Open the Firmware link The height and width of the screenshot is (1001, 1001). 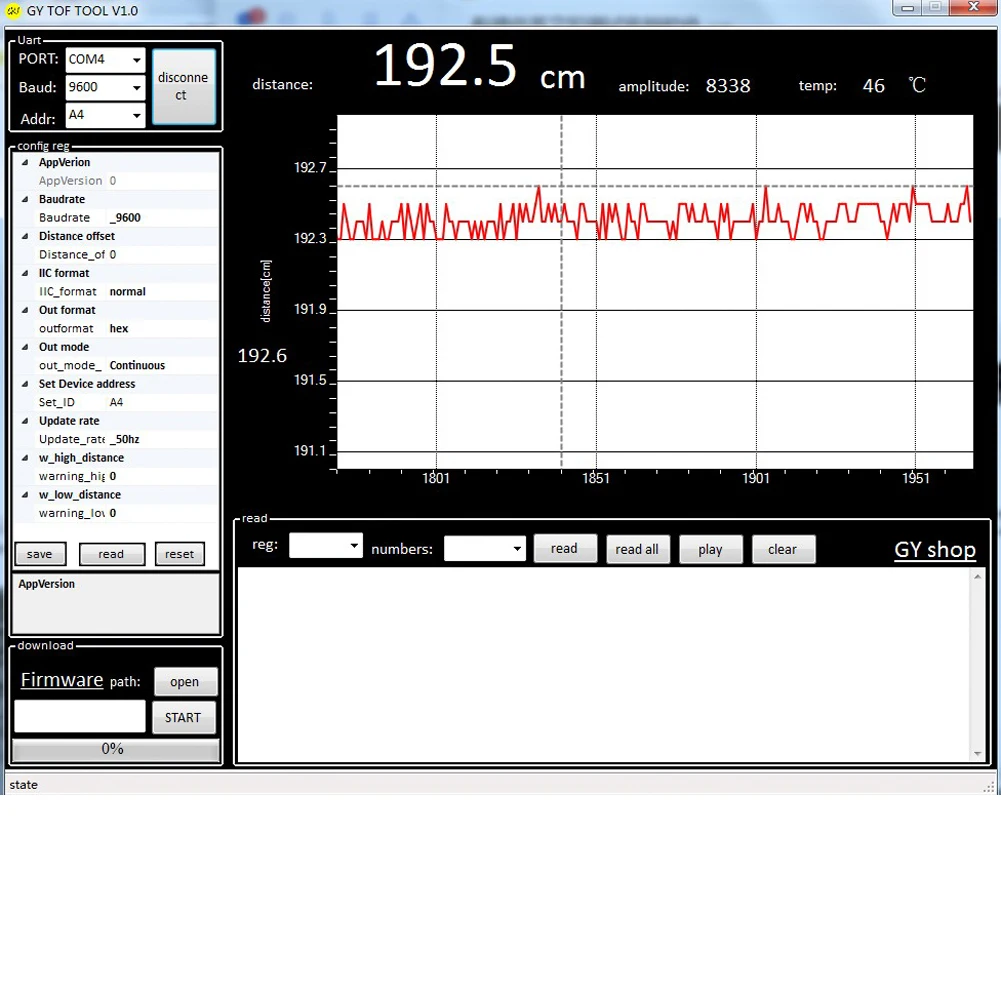tap(62, 680)
